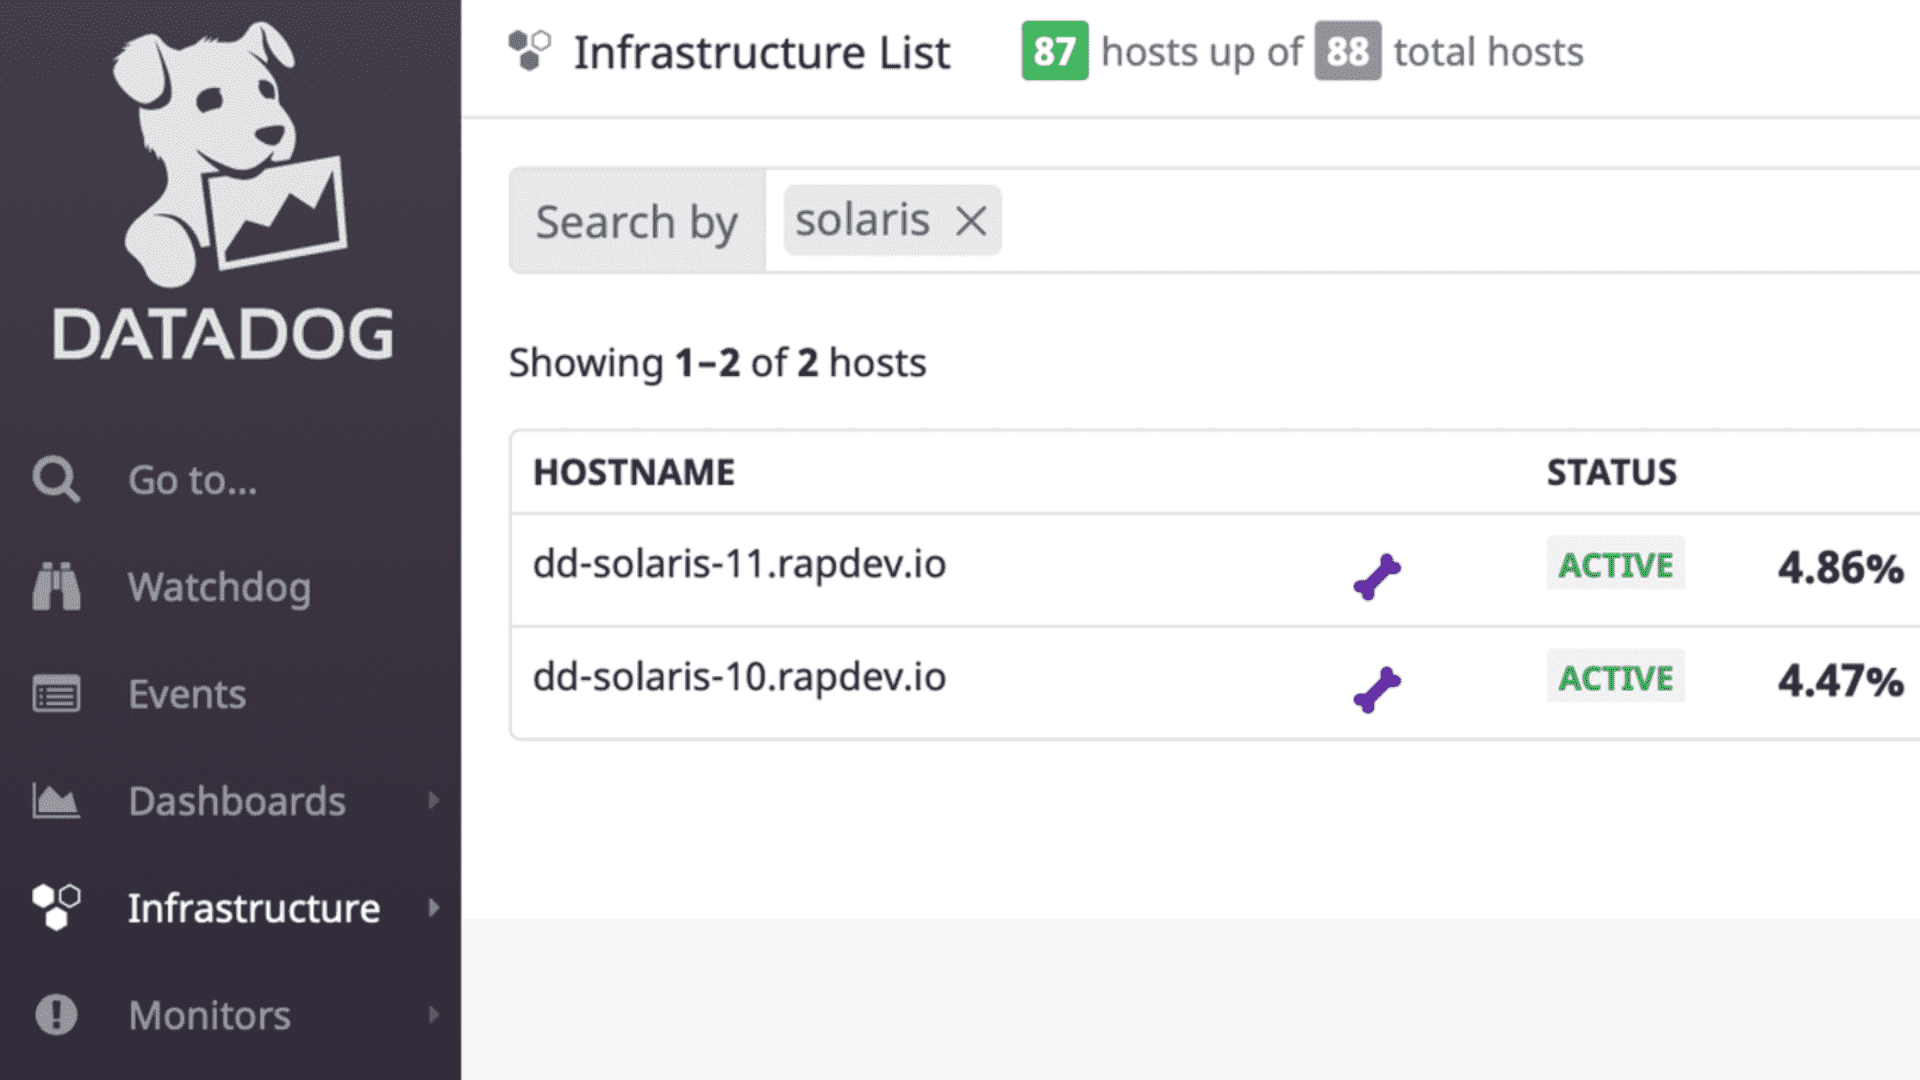The image size is (1920, 1080).
Task: Remove the solaris search filter with X
Action: [x=970, y=221]
